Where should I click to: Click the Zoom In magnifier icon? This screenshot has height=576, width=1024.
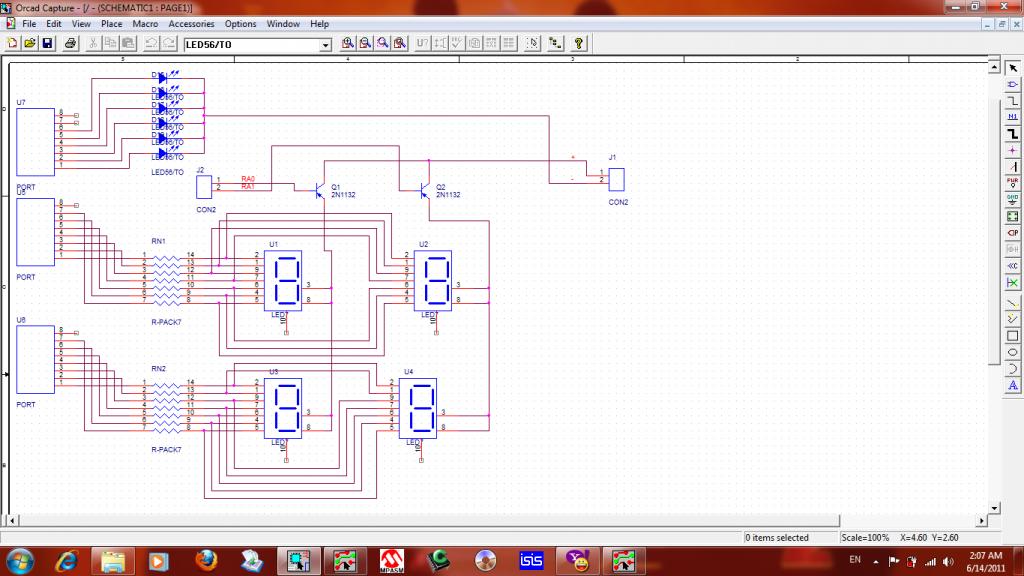(x=348, y=44)
